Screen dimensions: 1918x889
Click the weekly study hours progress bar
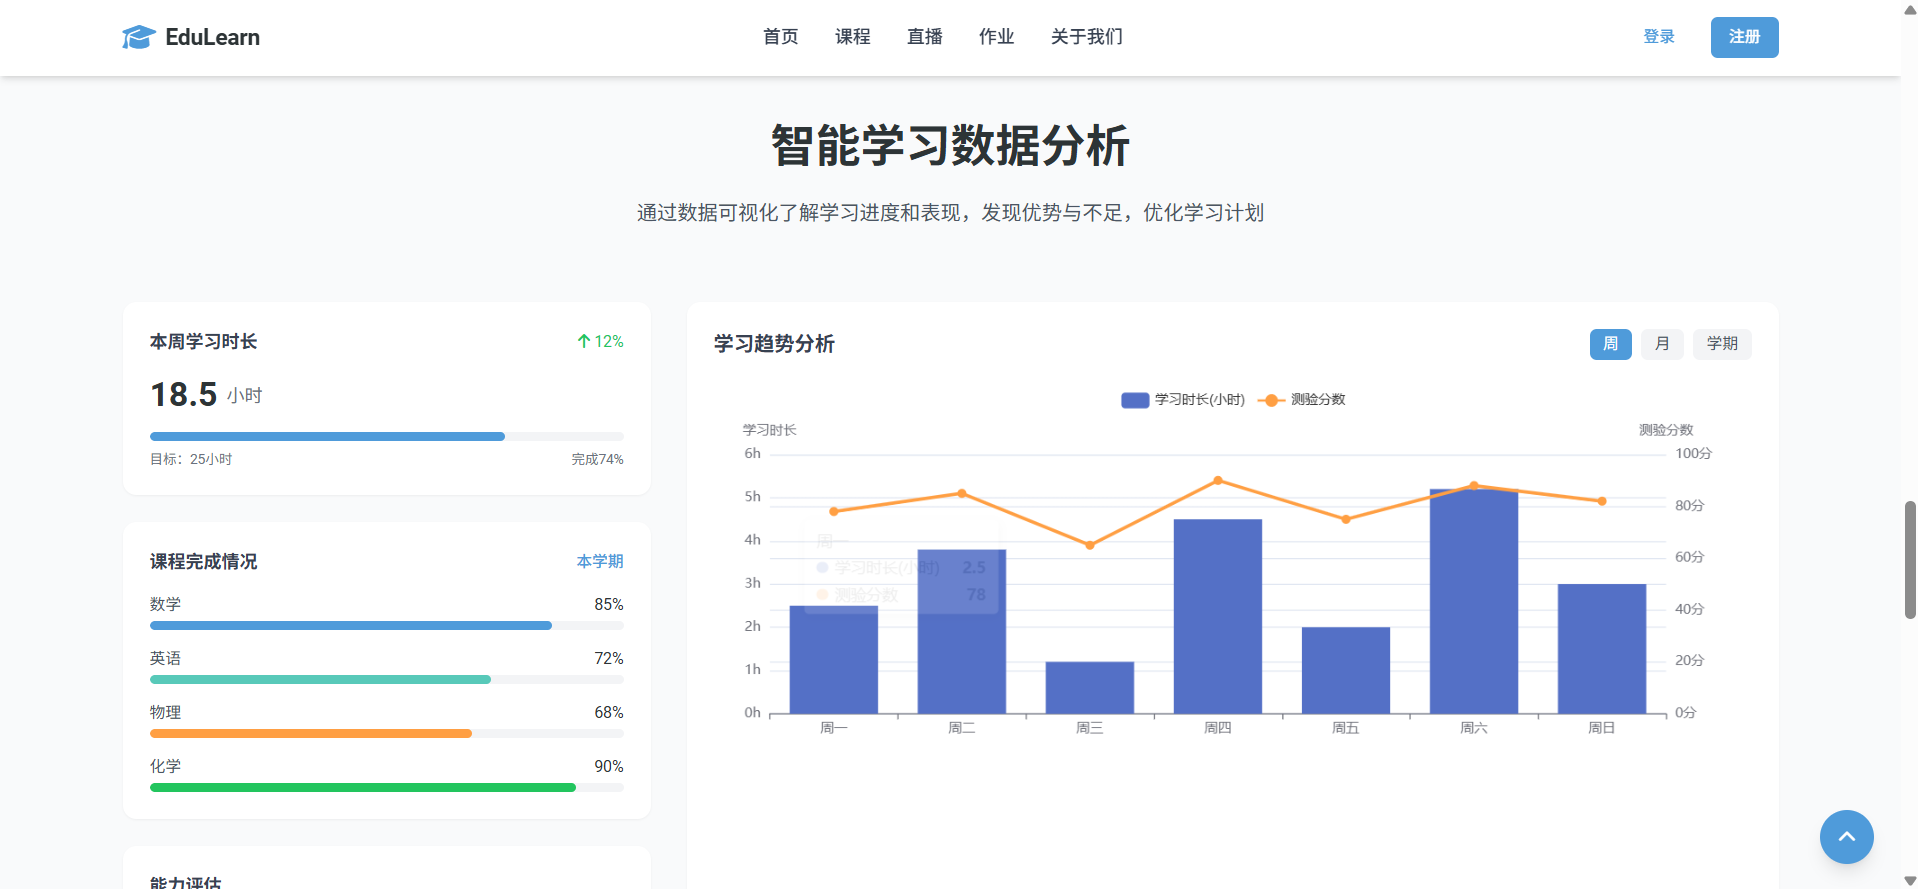[x=386, y=437]
